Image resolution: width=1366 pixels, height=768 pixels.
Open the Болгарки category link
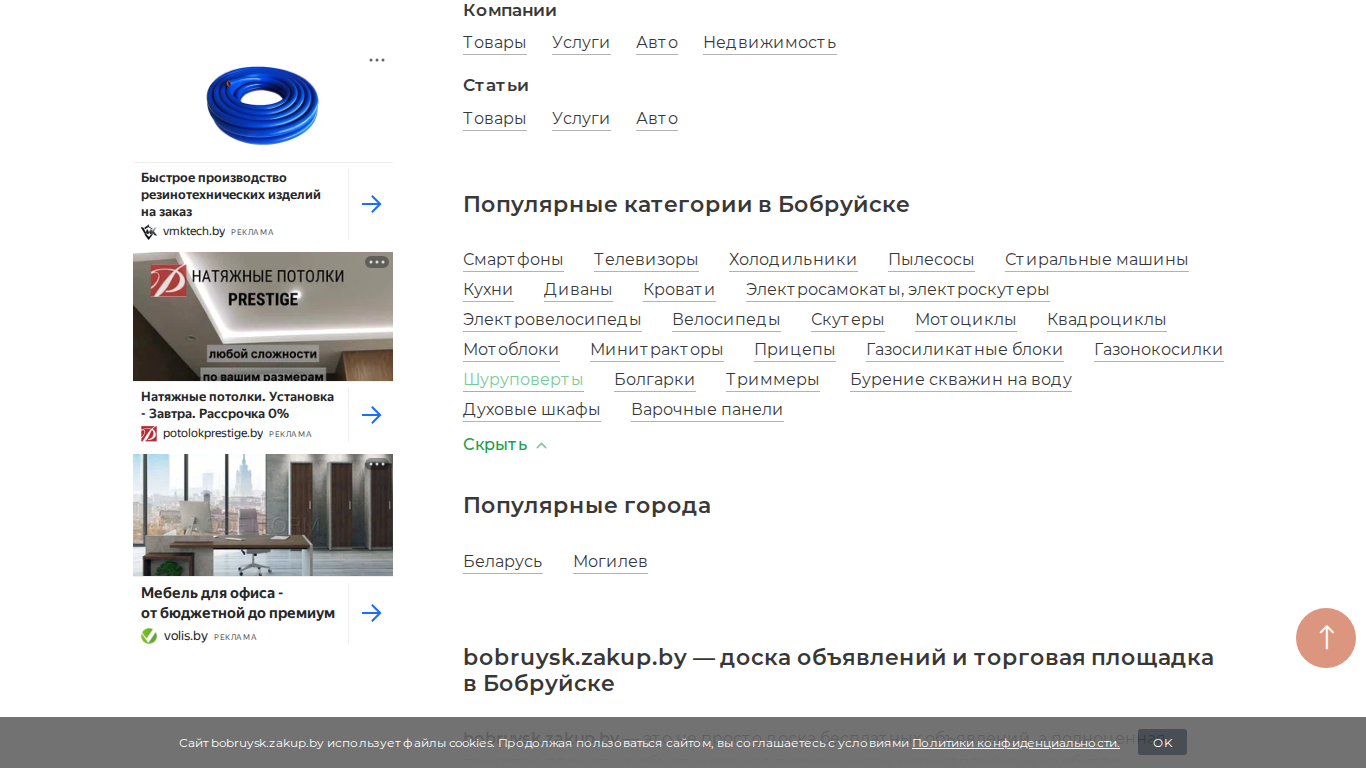[x=655, y=380]
